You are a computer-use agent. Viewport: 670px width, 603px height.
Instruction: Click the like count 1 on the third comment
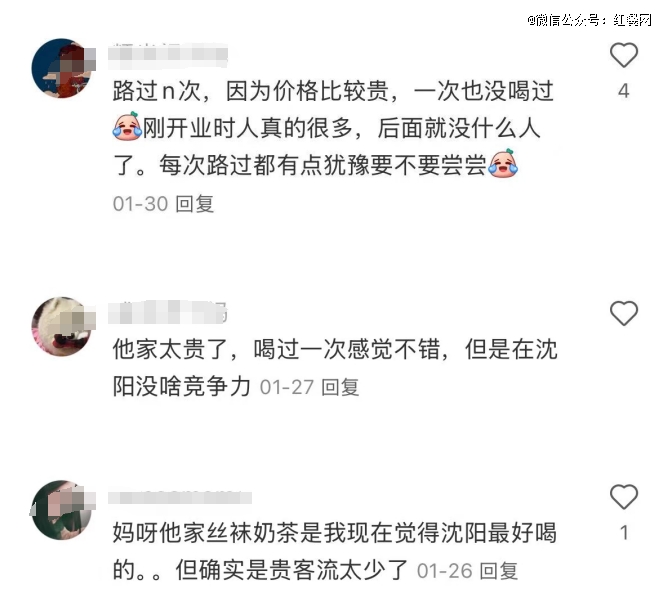click(624, 533)
